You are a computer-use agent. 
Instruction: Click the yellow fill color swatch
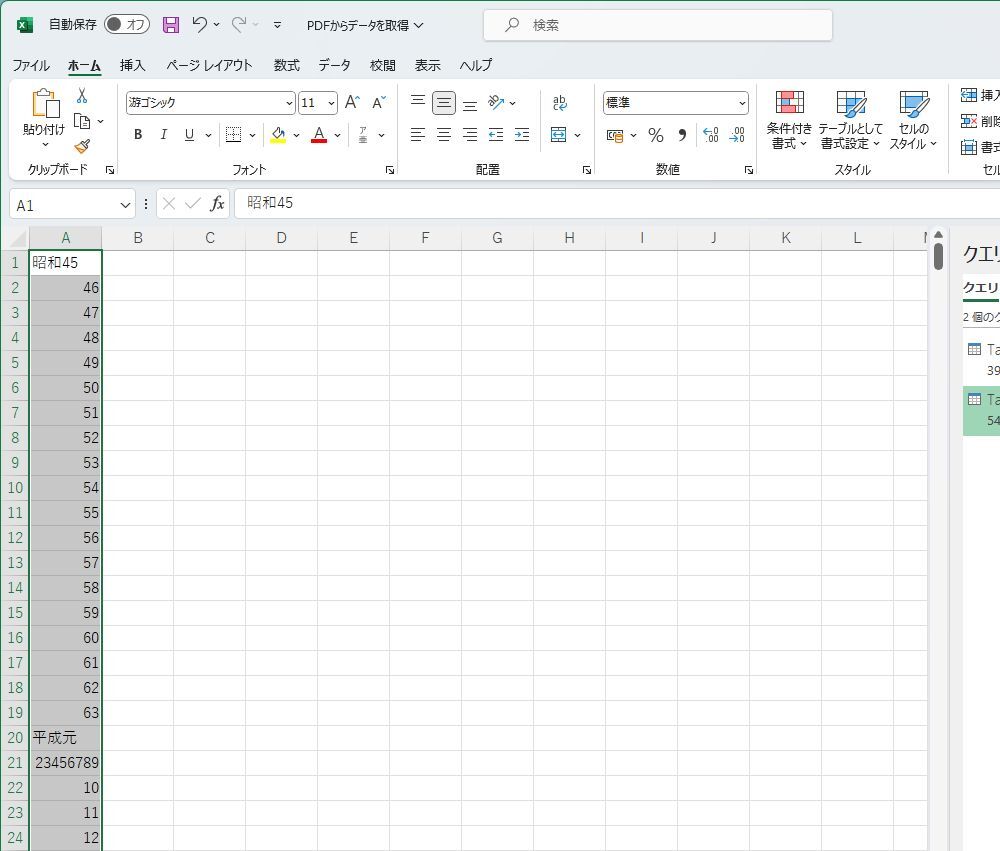click(278, 135)
